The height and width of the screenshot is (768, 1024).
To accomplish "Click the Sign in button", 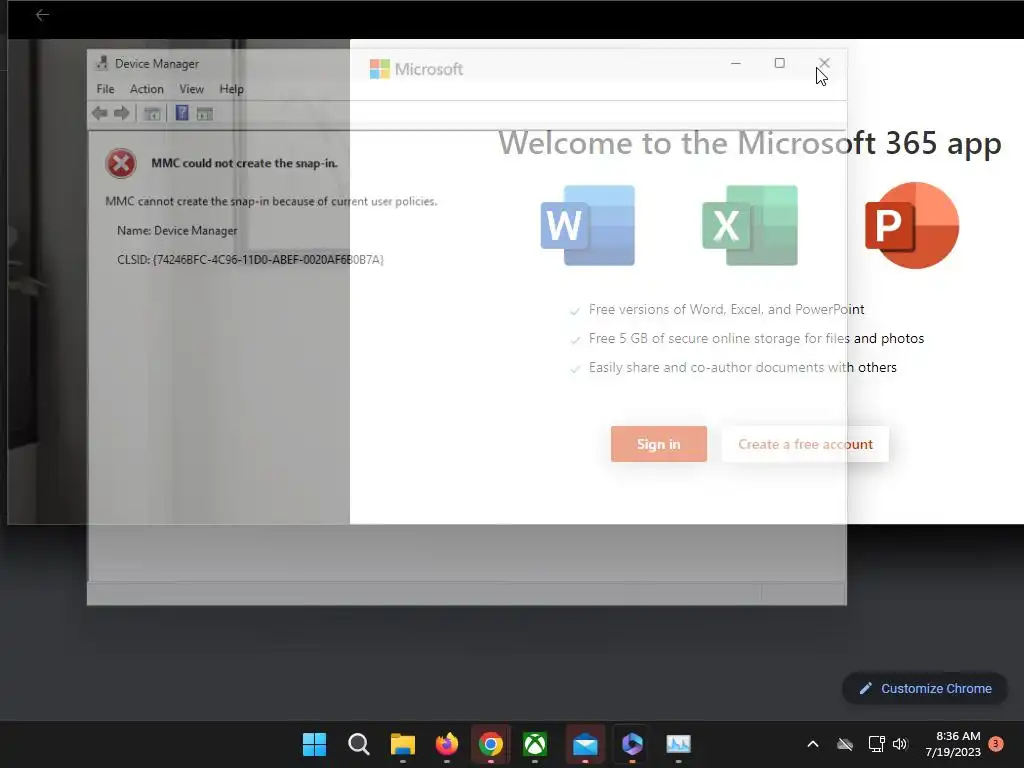I will coord(659,444).
